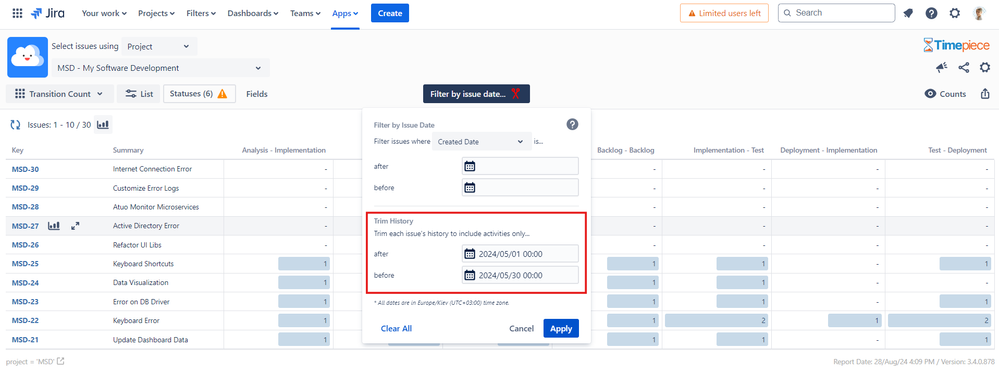The image size is (999, 373).
Task: Open issue MSD-22
Action: coord(25,321)
